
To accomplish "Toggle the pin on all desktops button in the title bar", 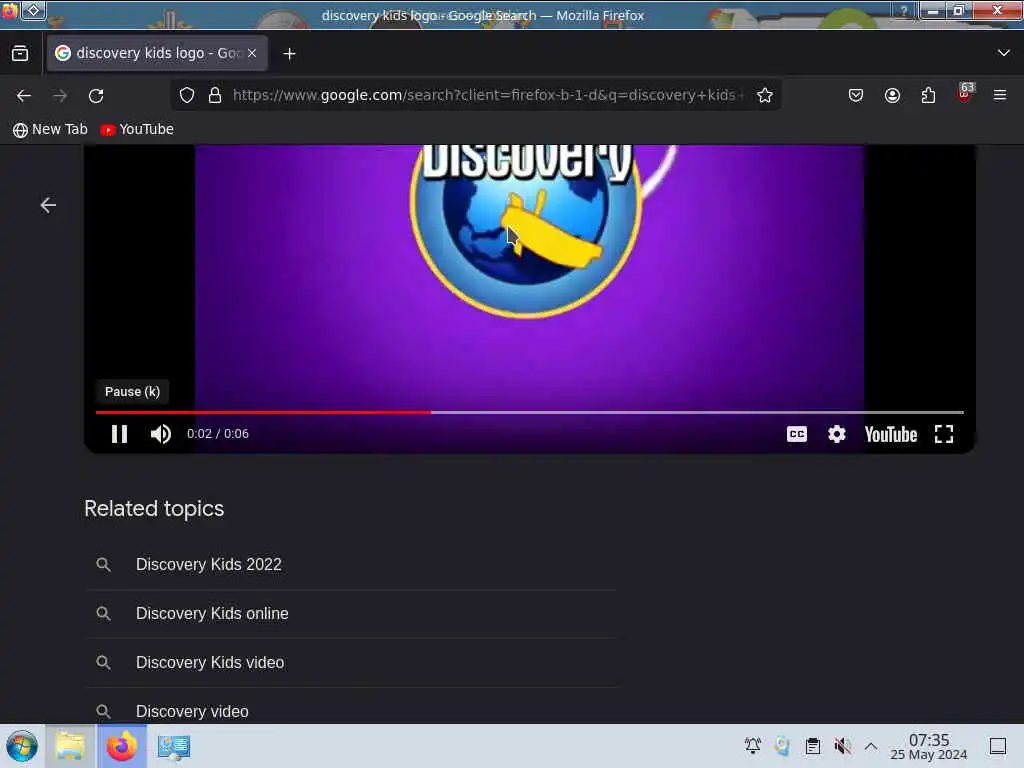I will point(34,10).
